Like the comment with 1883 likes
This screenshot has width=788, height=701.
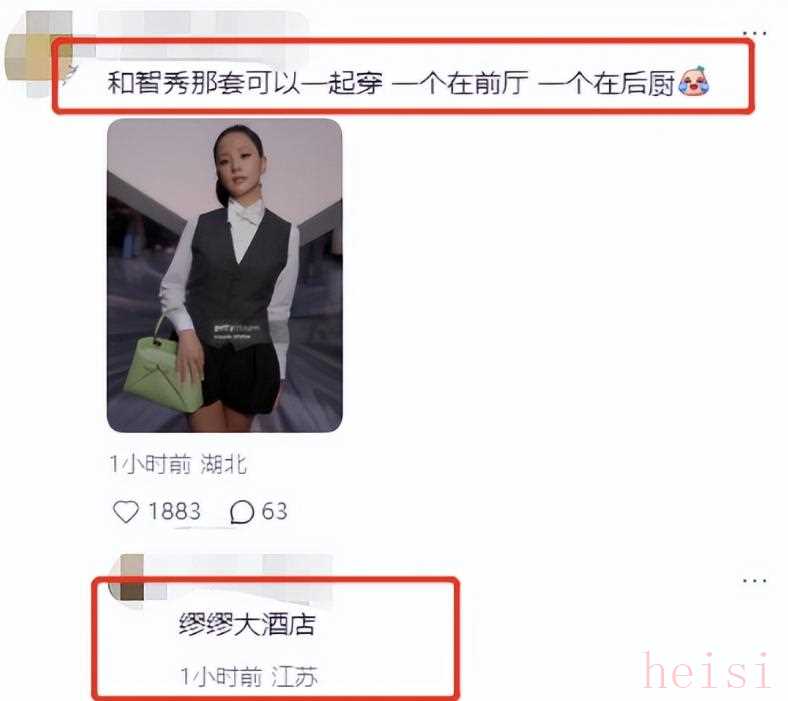pyautogui.click(x=126, y=512)
